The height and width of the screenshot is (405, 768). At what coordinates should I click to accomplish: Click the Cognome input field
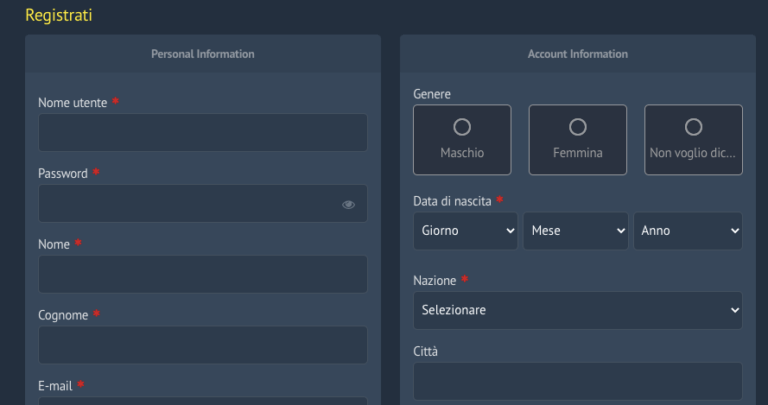203,345
